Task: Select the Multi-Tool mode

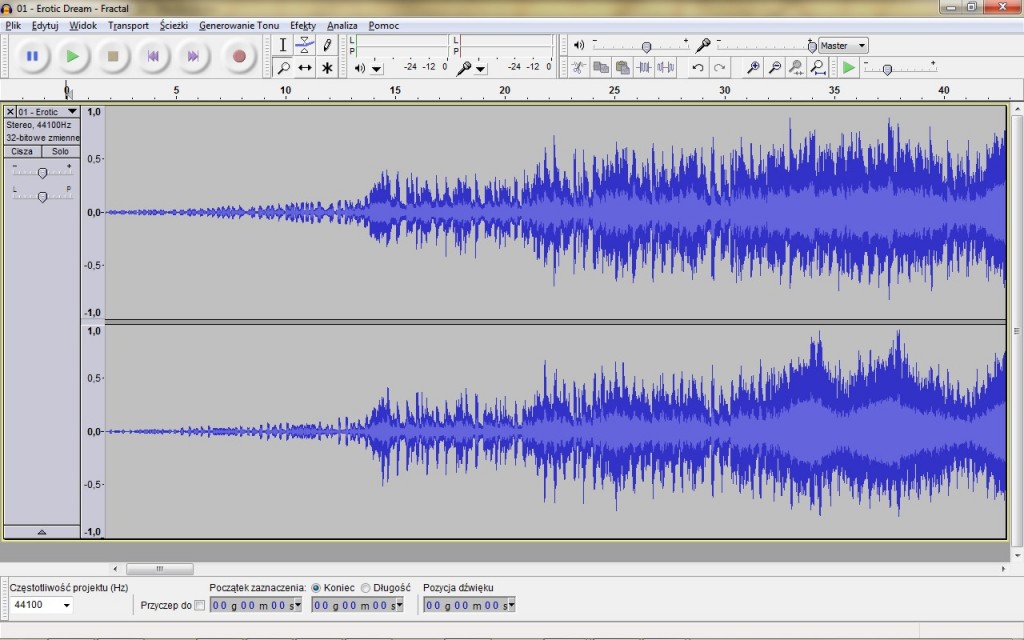Action: [x=327, y=67]
